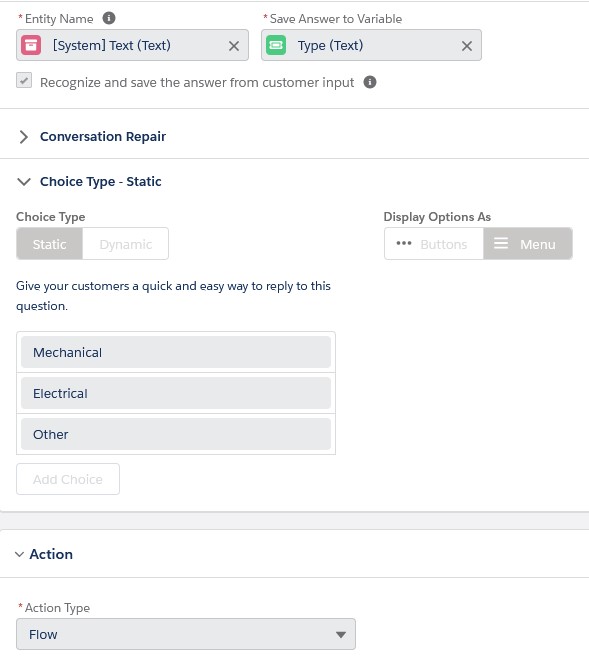This screenshot has height=670, width=589.
Task: Click the pink System Text entity icon
Action: point(31,45)
